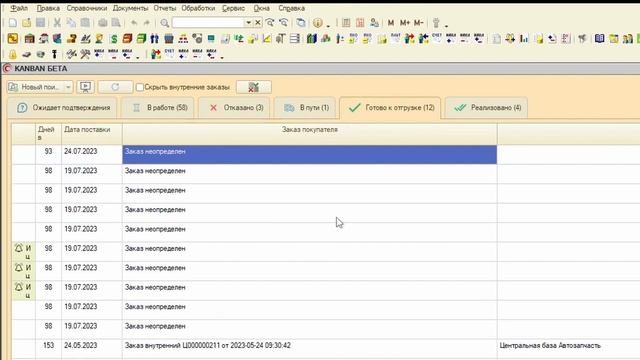Click the Заказ покупателя column header

pyautogui.click(x=310, y=134)
